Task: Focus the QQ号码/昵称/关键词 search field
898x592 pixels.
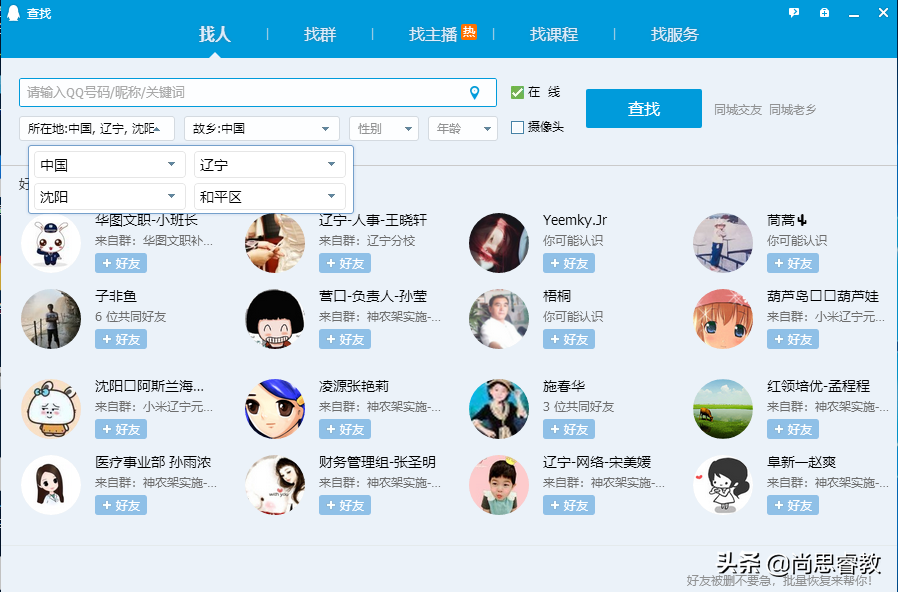Action: [x=258, y=93]
